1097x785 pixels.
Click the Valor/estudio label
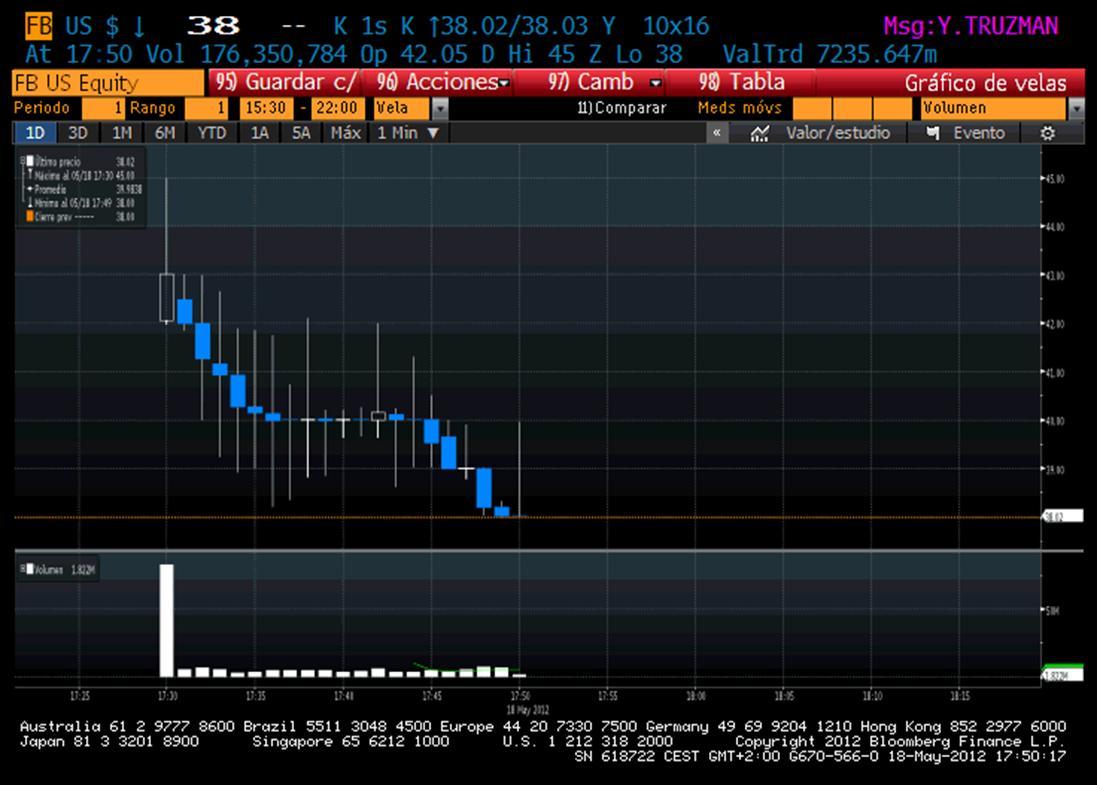click(837, 133)
